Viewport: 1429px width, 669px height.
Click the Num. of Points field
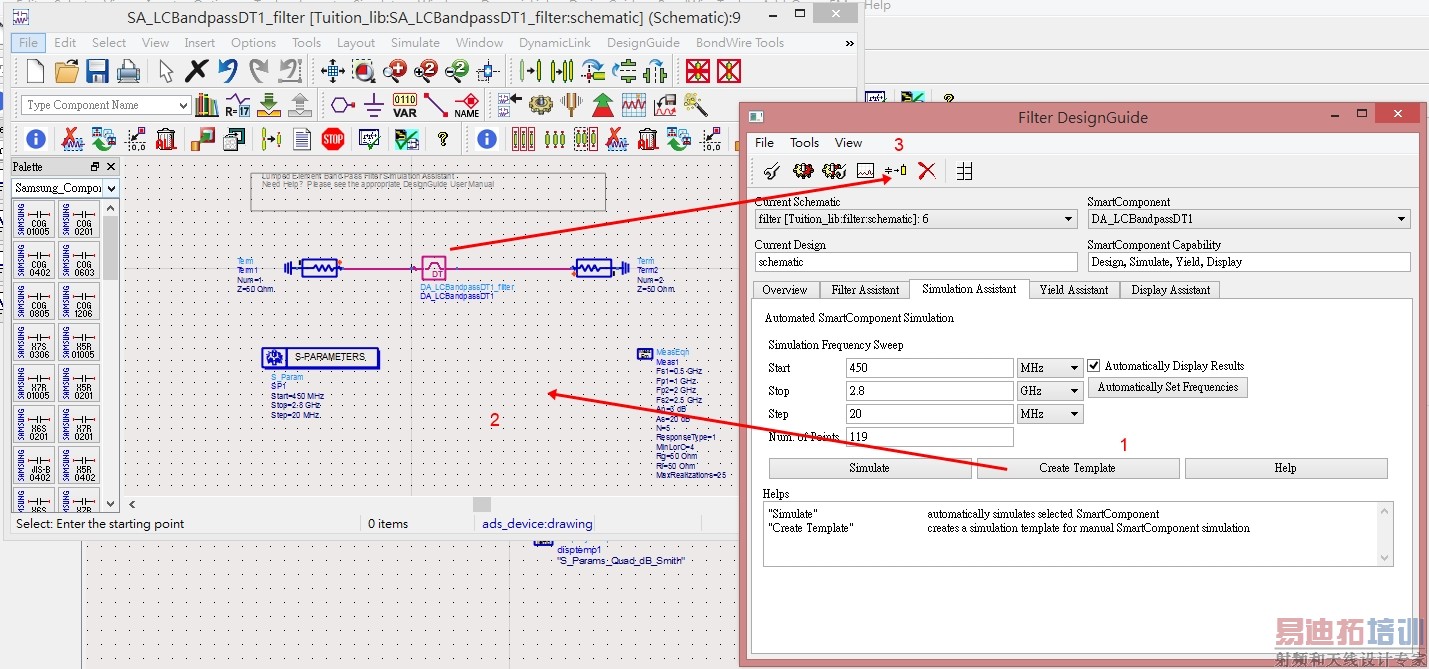(929, 437)
